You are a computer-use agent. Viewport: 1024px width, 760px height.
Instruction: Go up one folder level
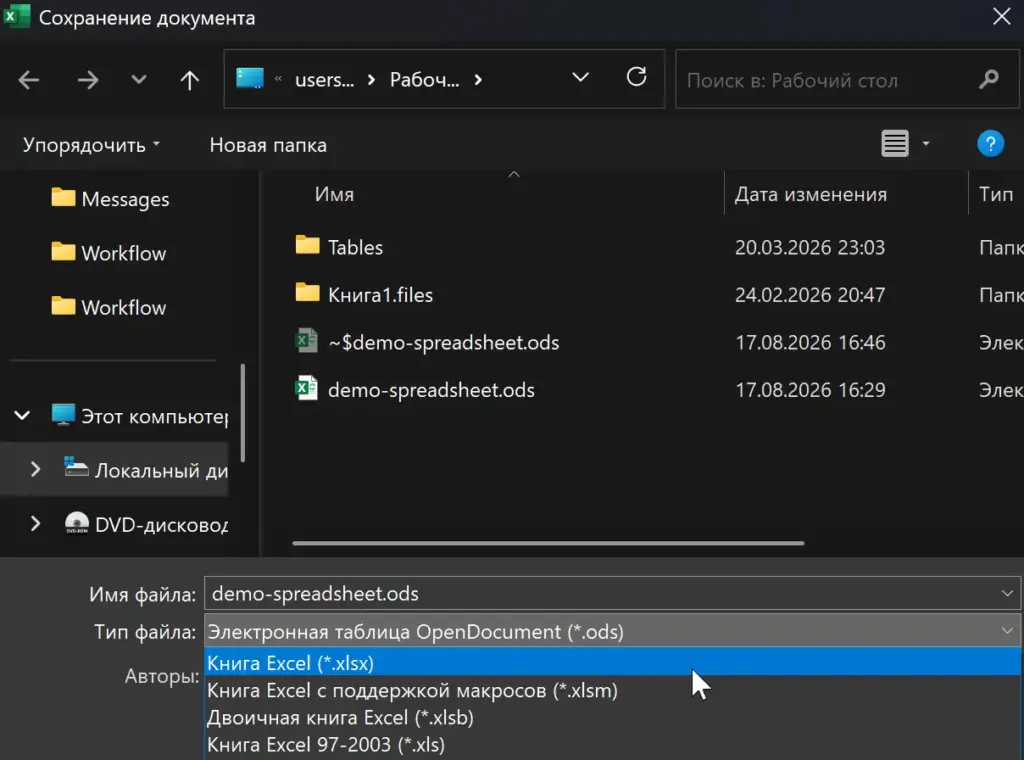189,80
